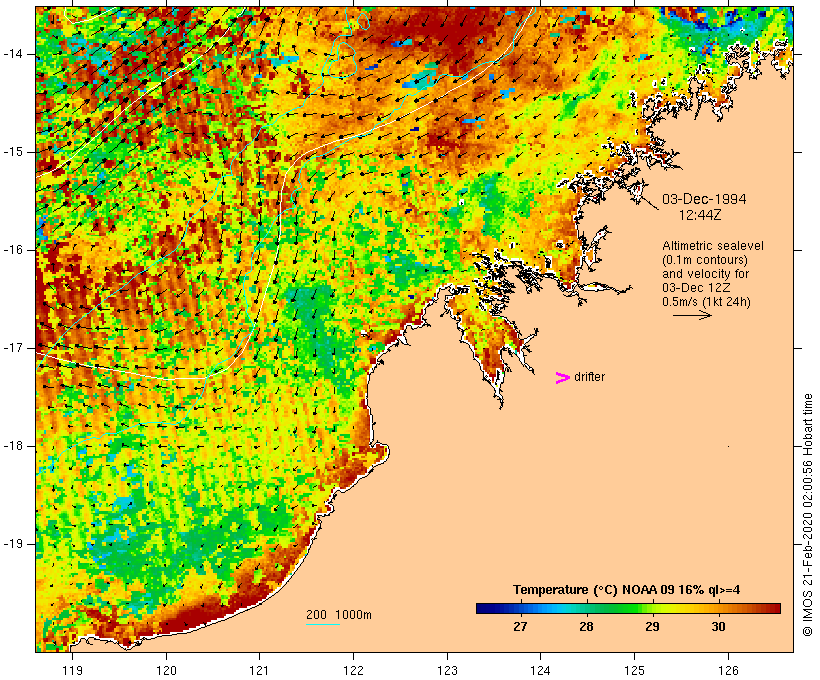Click the longitude axis label '119'

(72, 670)
